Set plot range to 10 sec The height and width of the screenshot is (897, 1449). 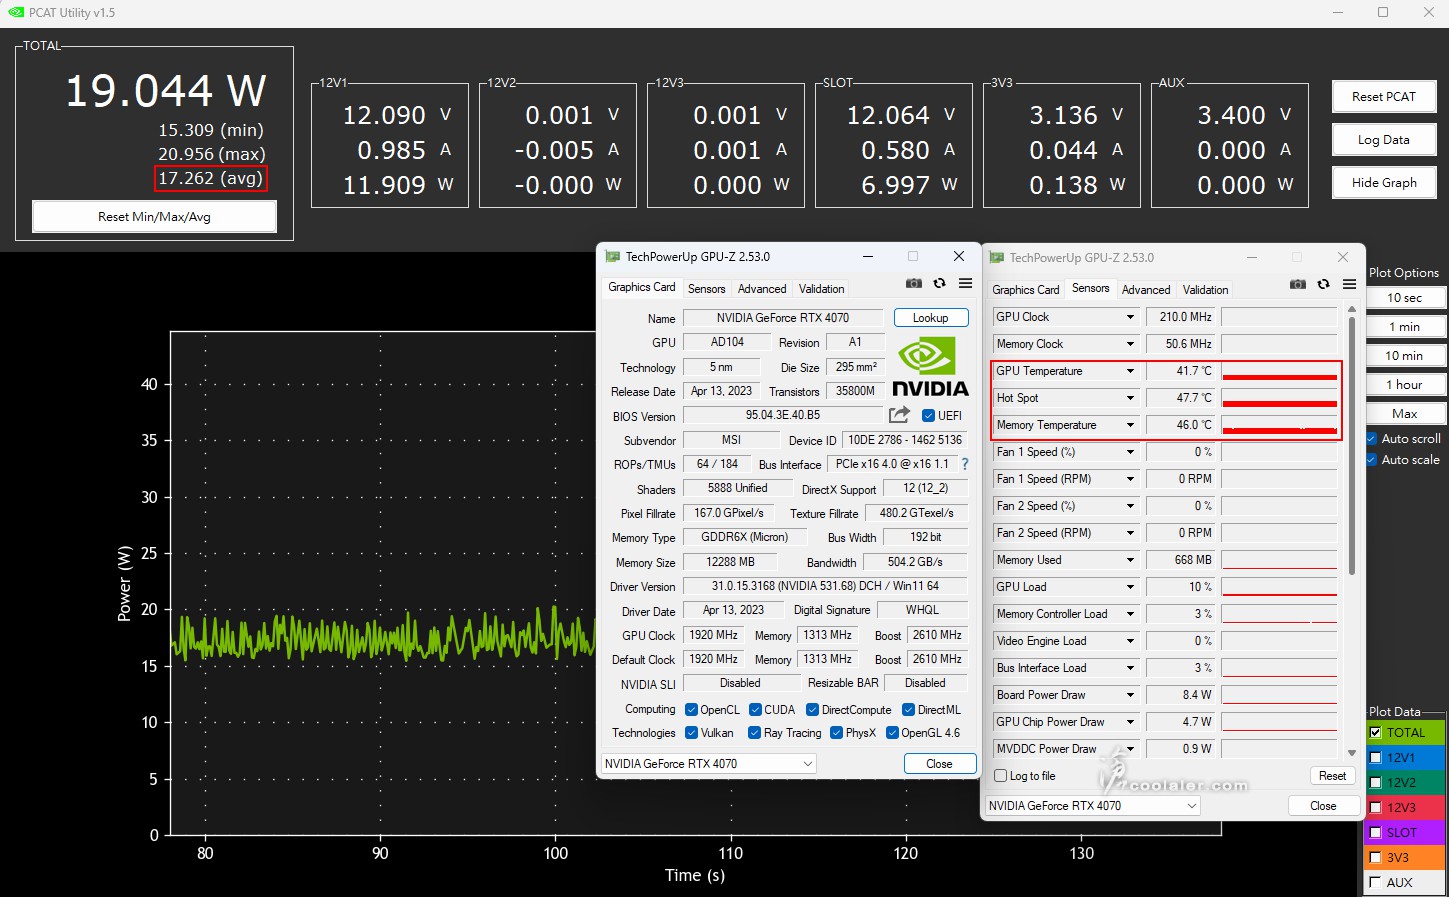[x=1404, y=298]
